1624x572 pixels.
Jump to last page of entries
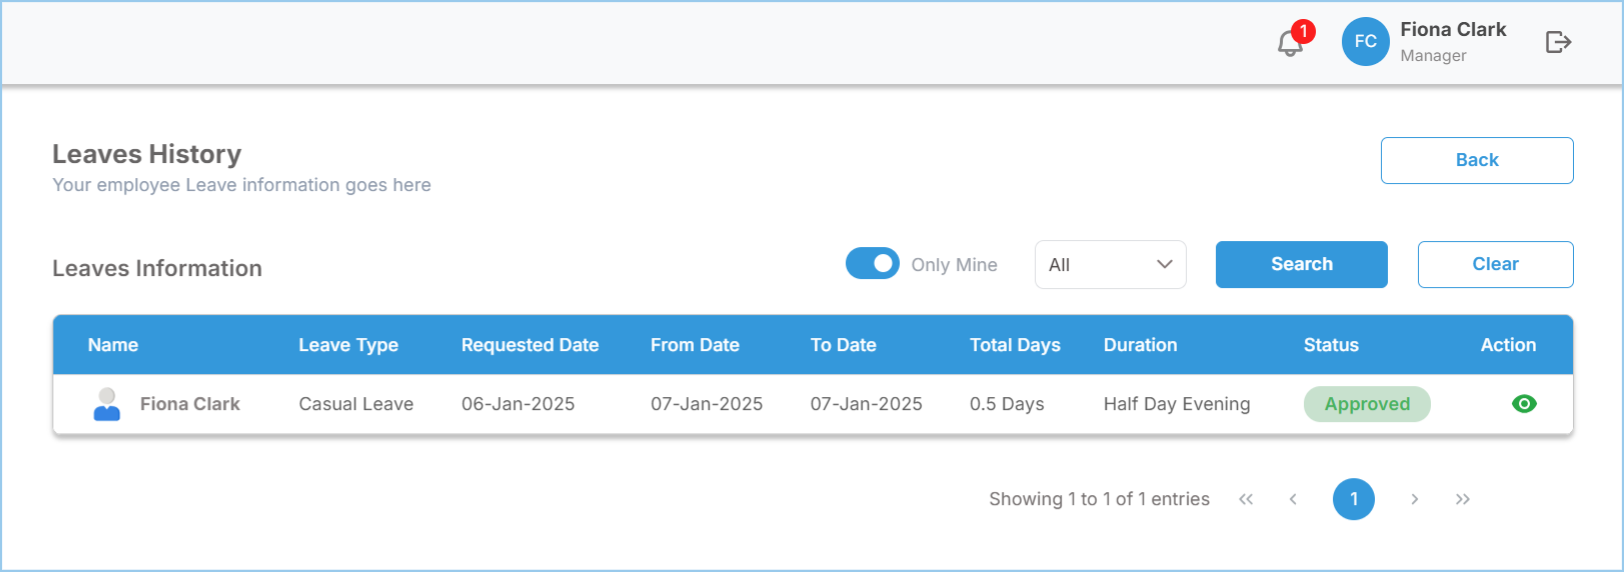1462,499
